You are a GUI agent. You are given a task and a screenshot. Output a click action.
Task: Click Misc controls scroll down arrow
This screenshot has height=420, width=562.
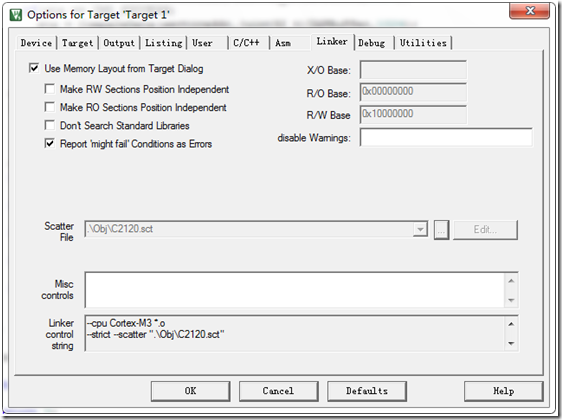click(511, 300)
